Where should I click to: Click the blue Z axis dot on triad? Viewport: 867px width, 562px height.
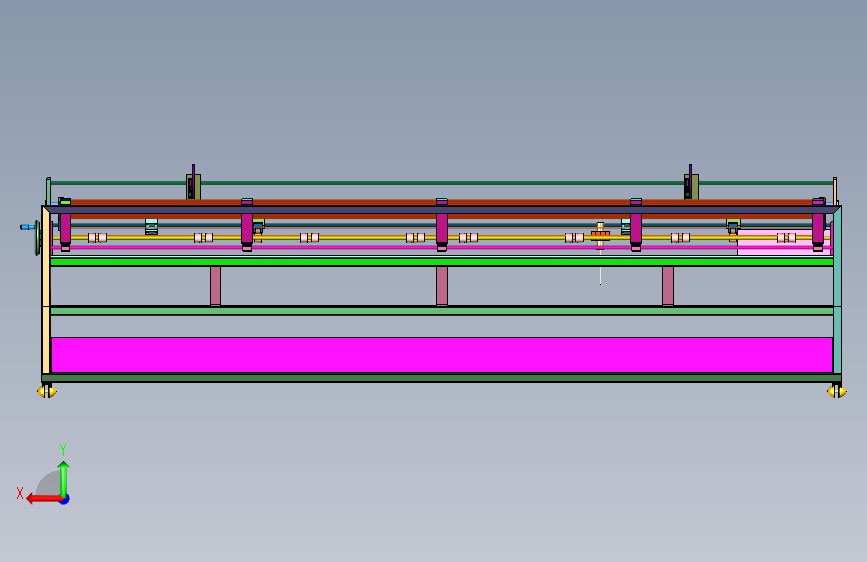coord(65,499)
